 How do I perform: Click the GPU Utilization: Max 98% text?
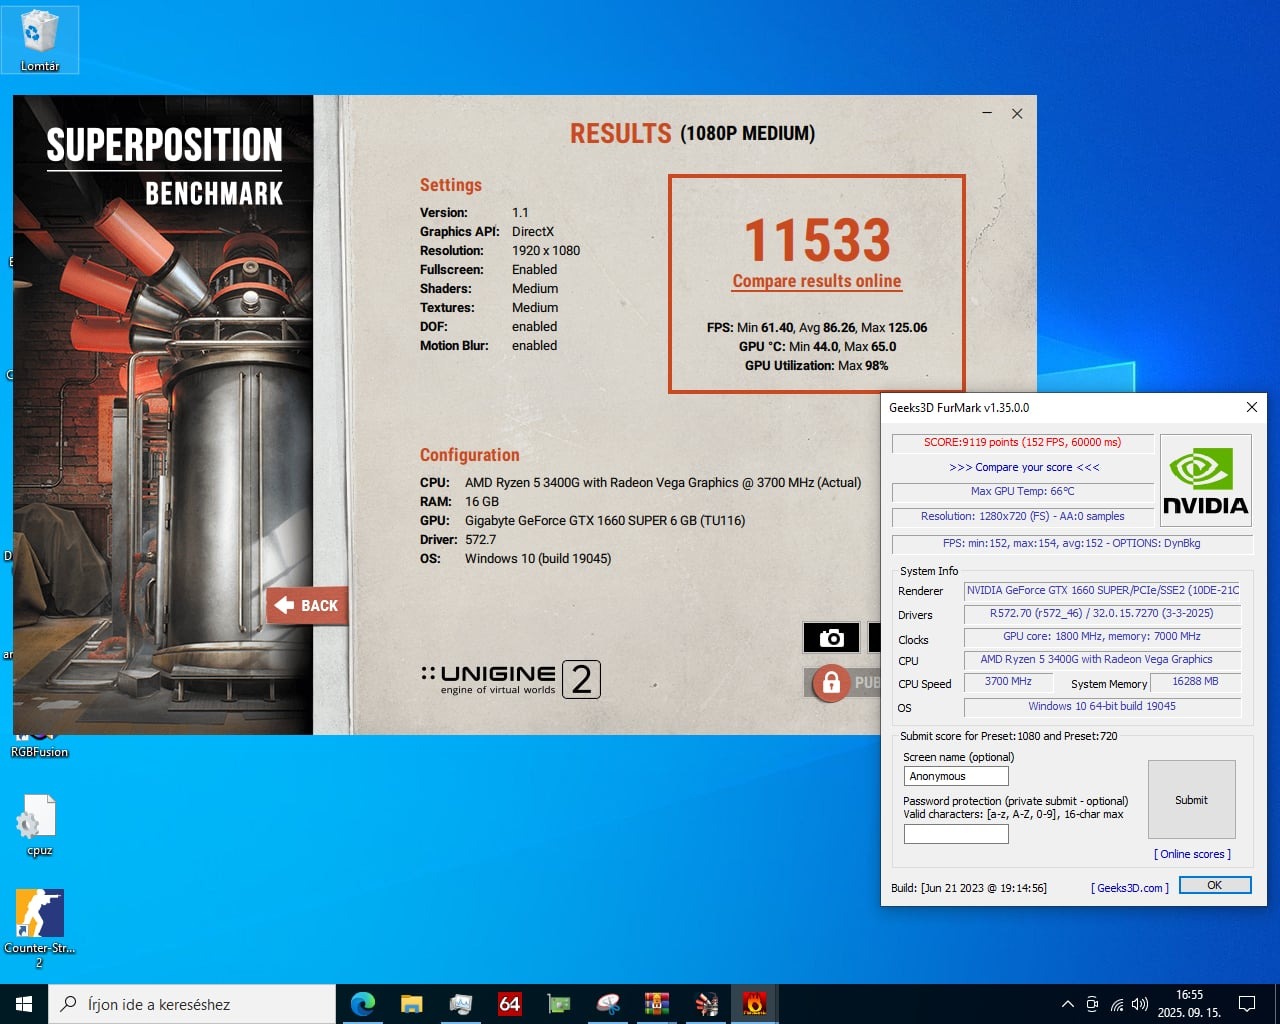tap(816, 365)
